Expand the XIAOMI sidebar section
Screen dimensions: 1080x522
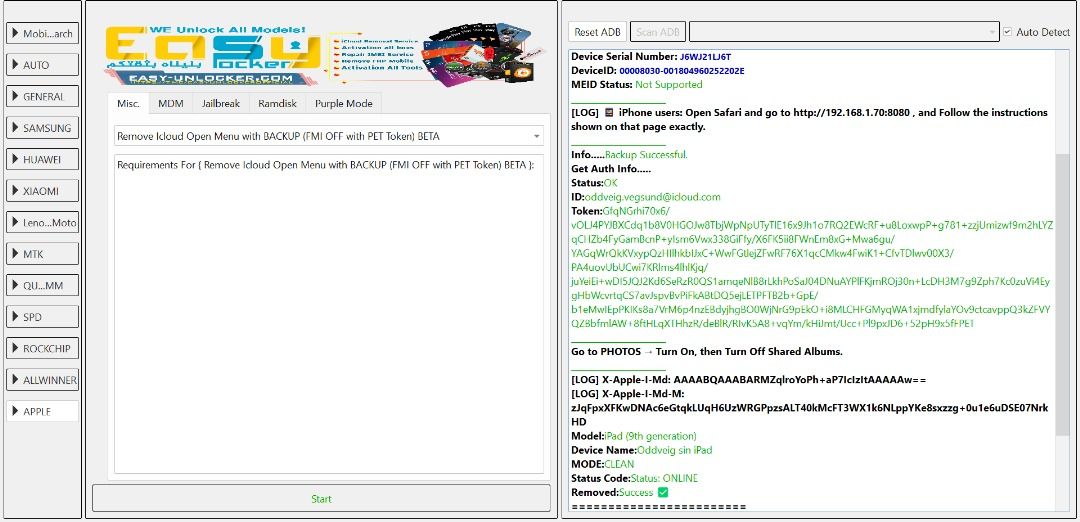tap(42, 191)
